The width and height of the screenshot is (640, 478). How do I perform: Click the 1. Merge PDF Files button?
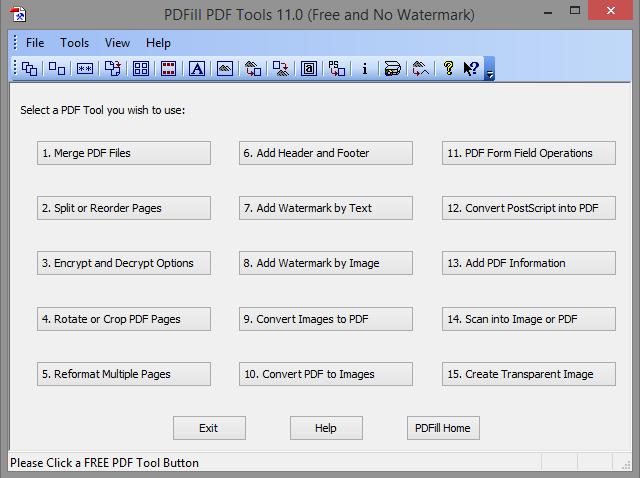124,153
